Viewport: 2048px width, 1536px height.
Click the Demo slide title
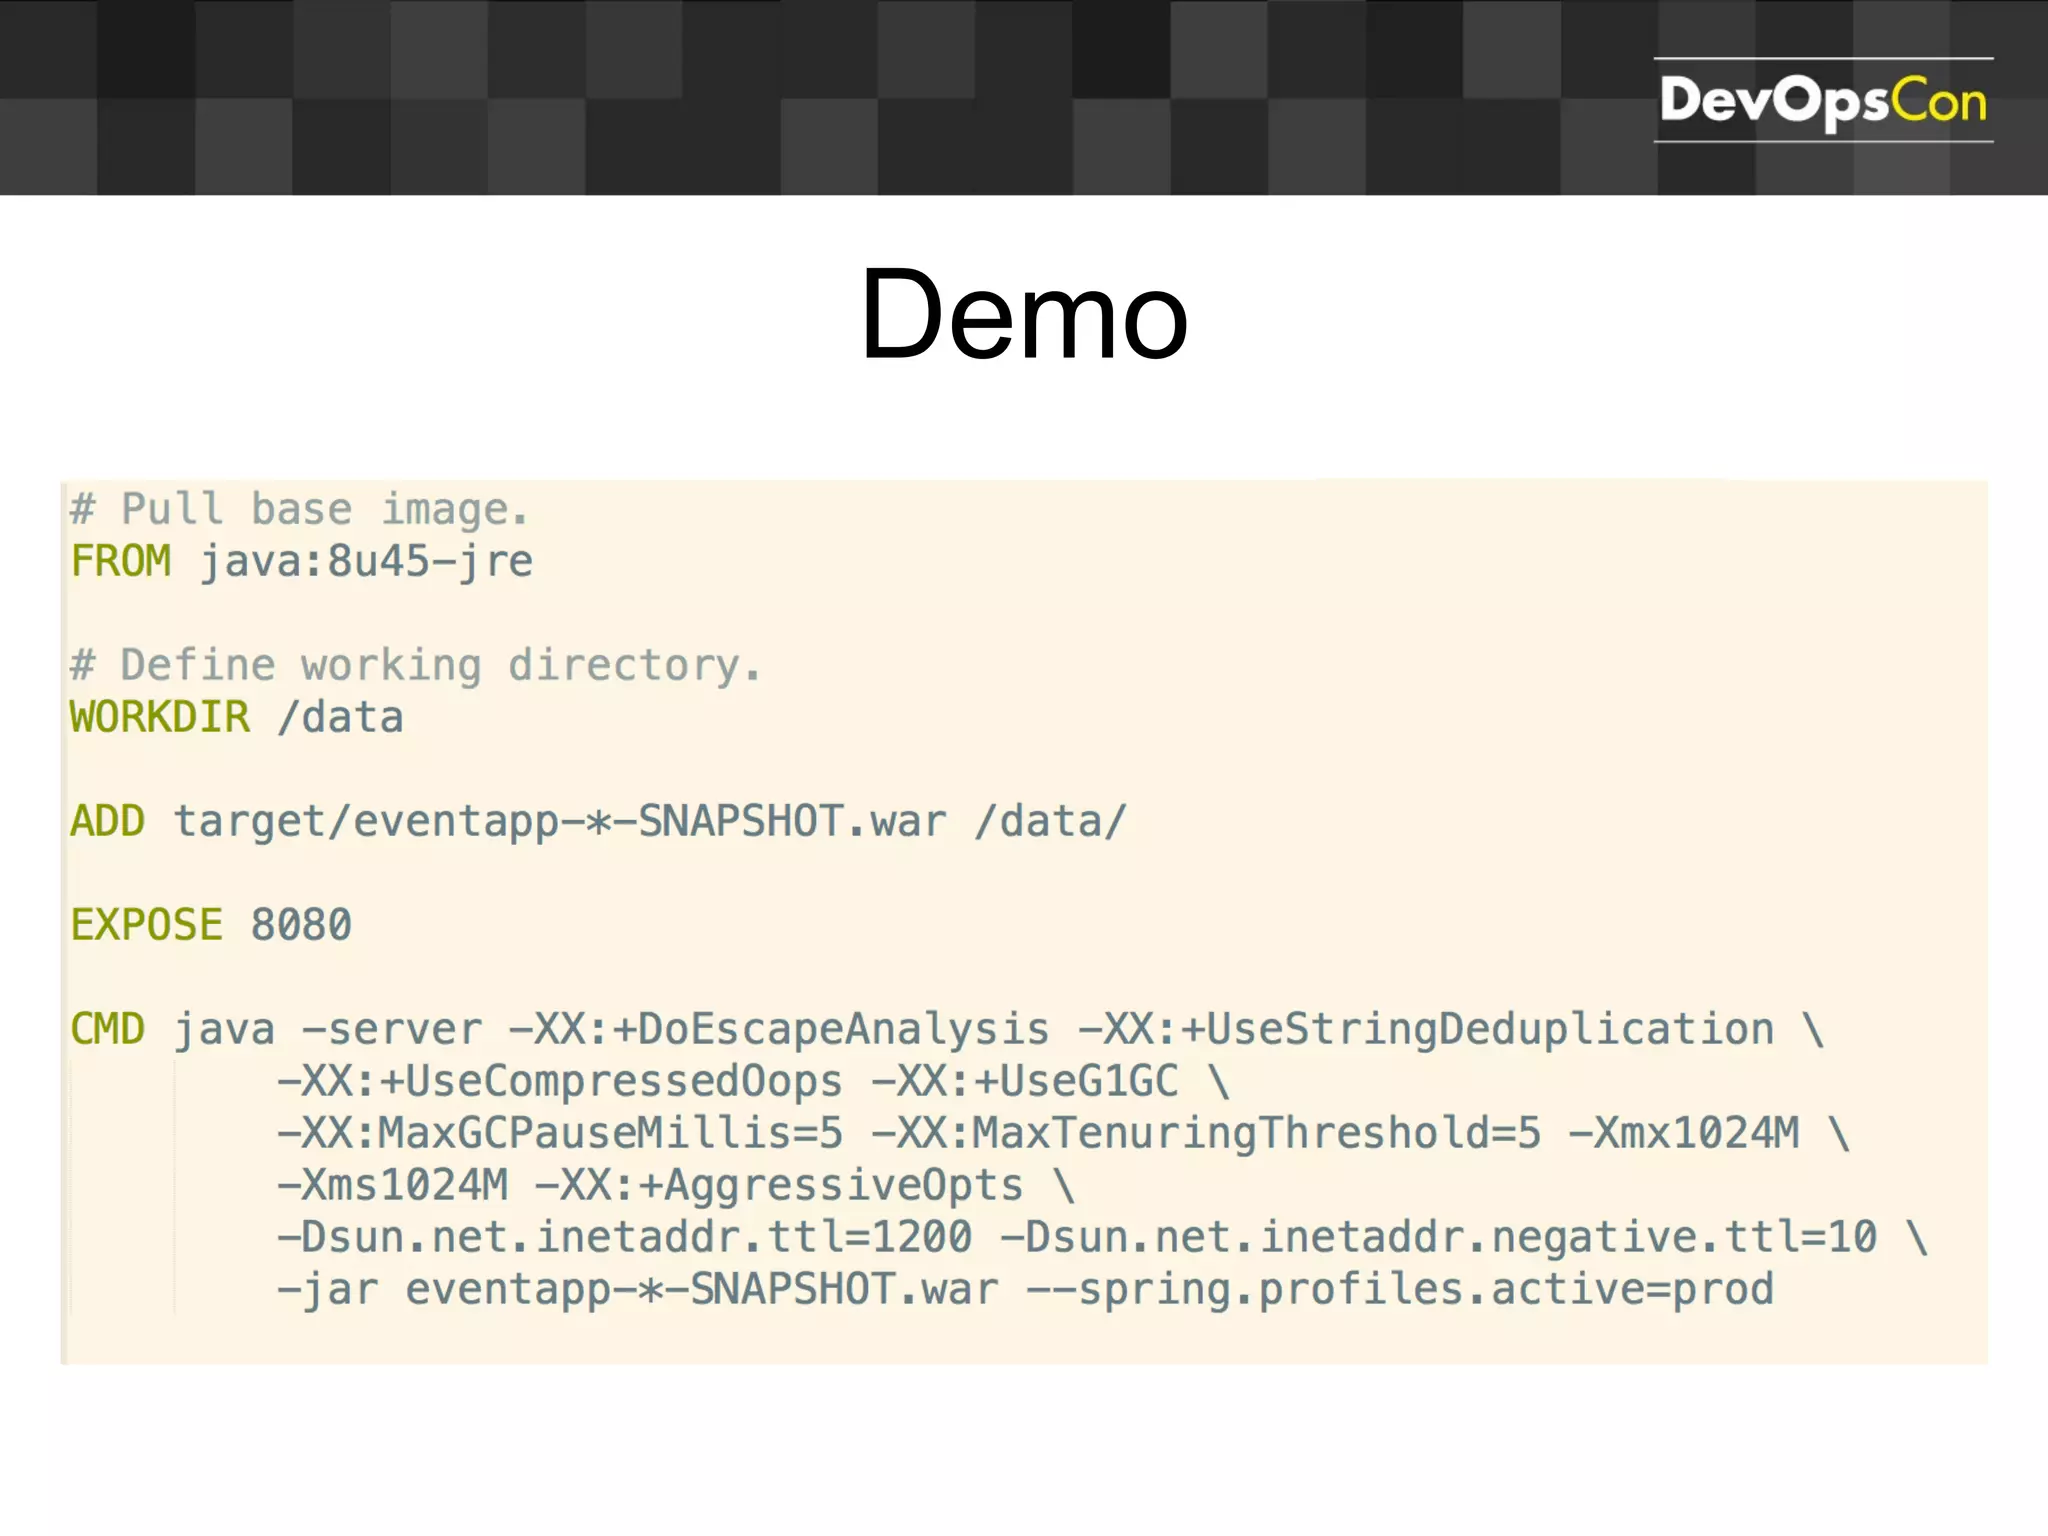1024,314
